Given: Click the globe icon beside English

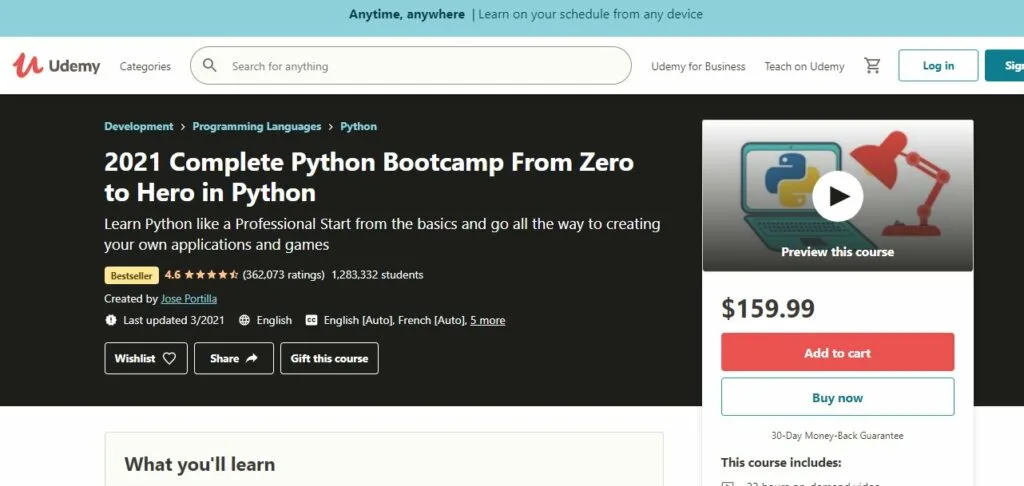Looking at the screenshot, I should (x=244, y=320).
